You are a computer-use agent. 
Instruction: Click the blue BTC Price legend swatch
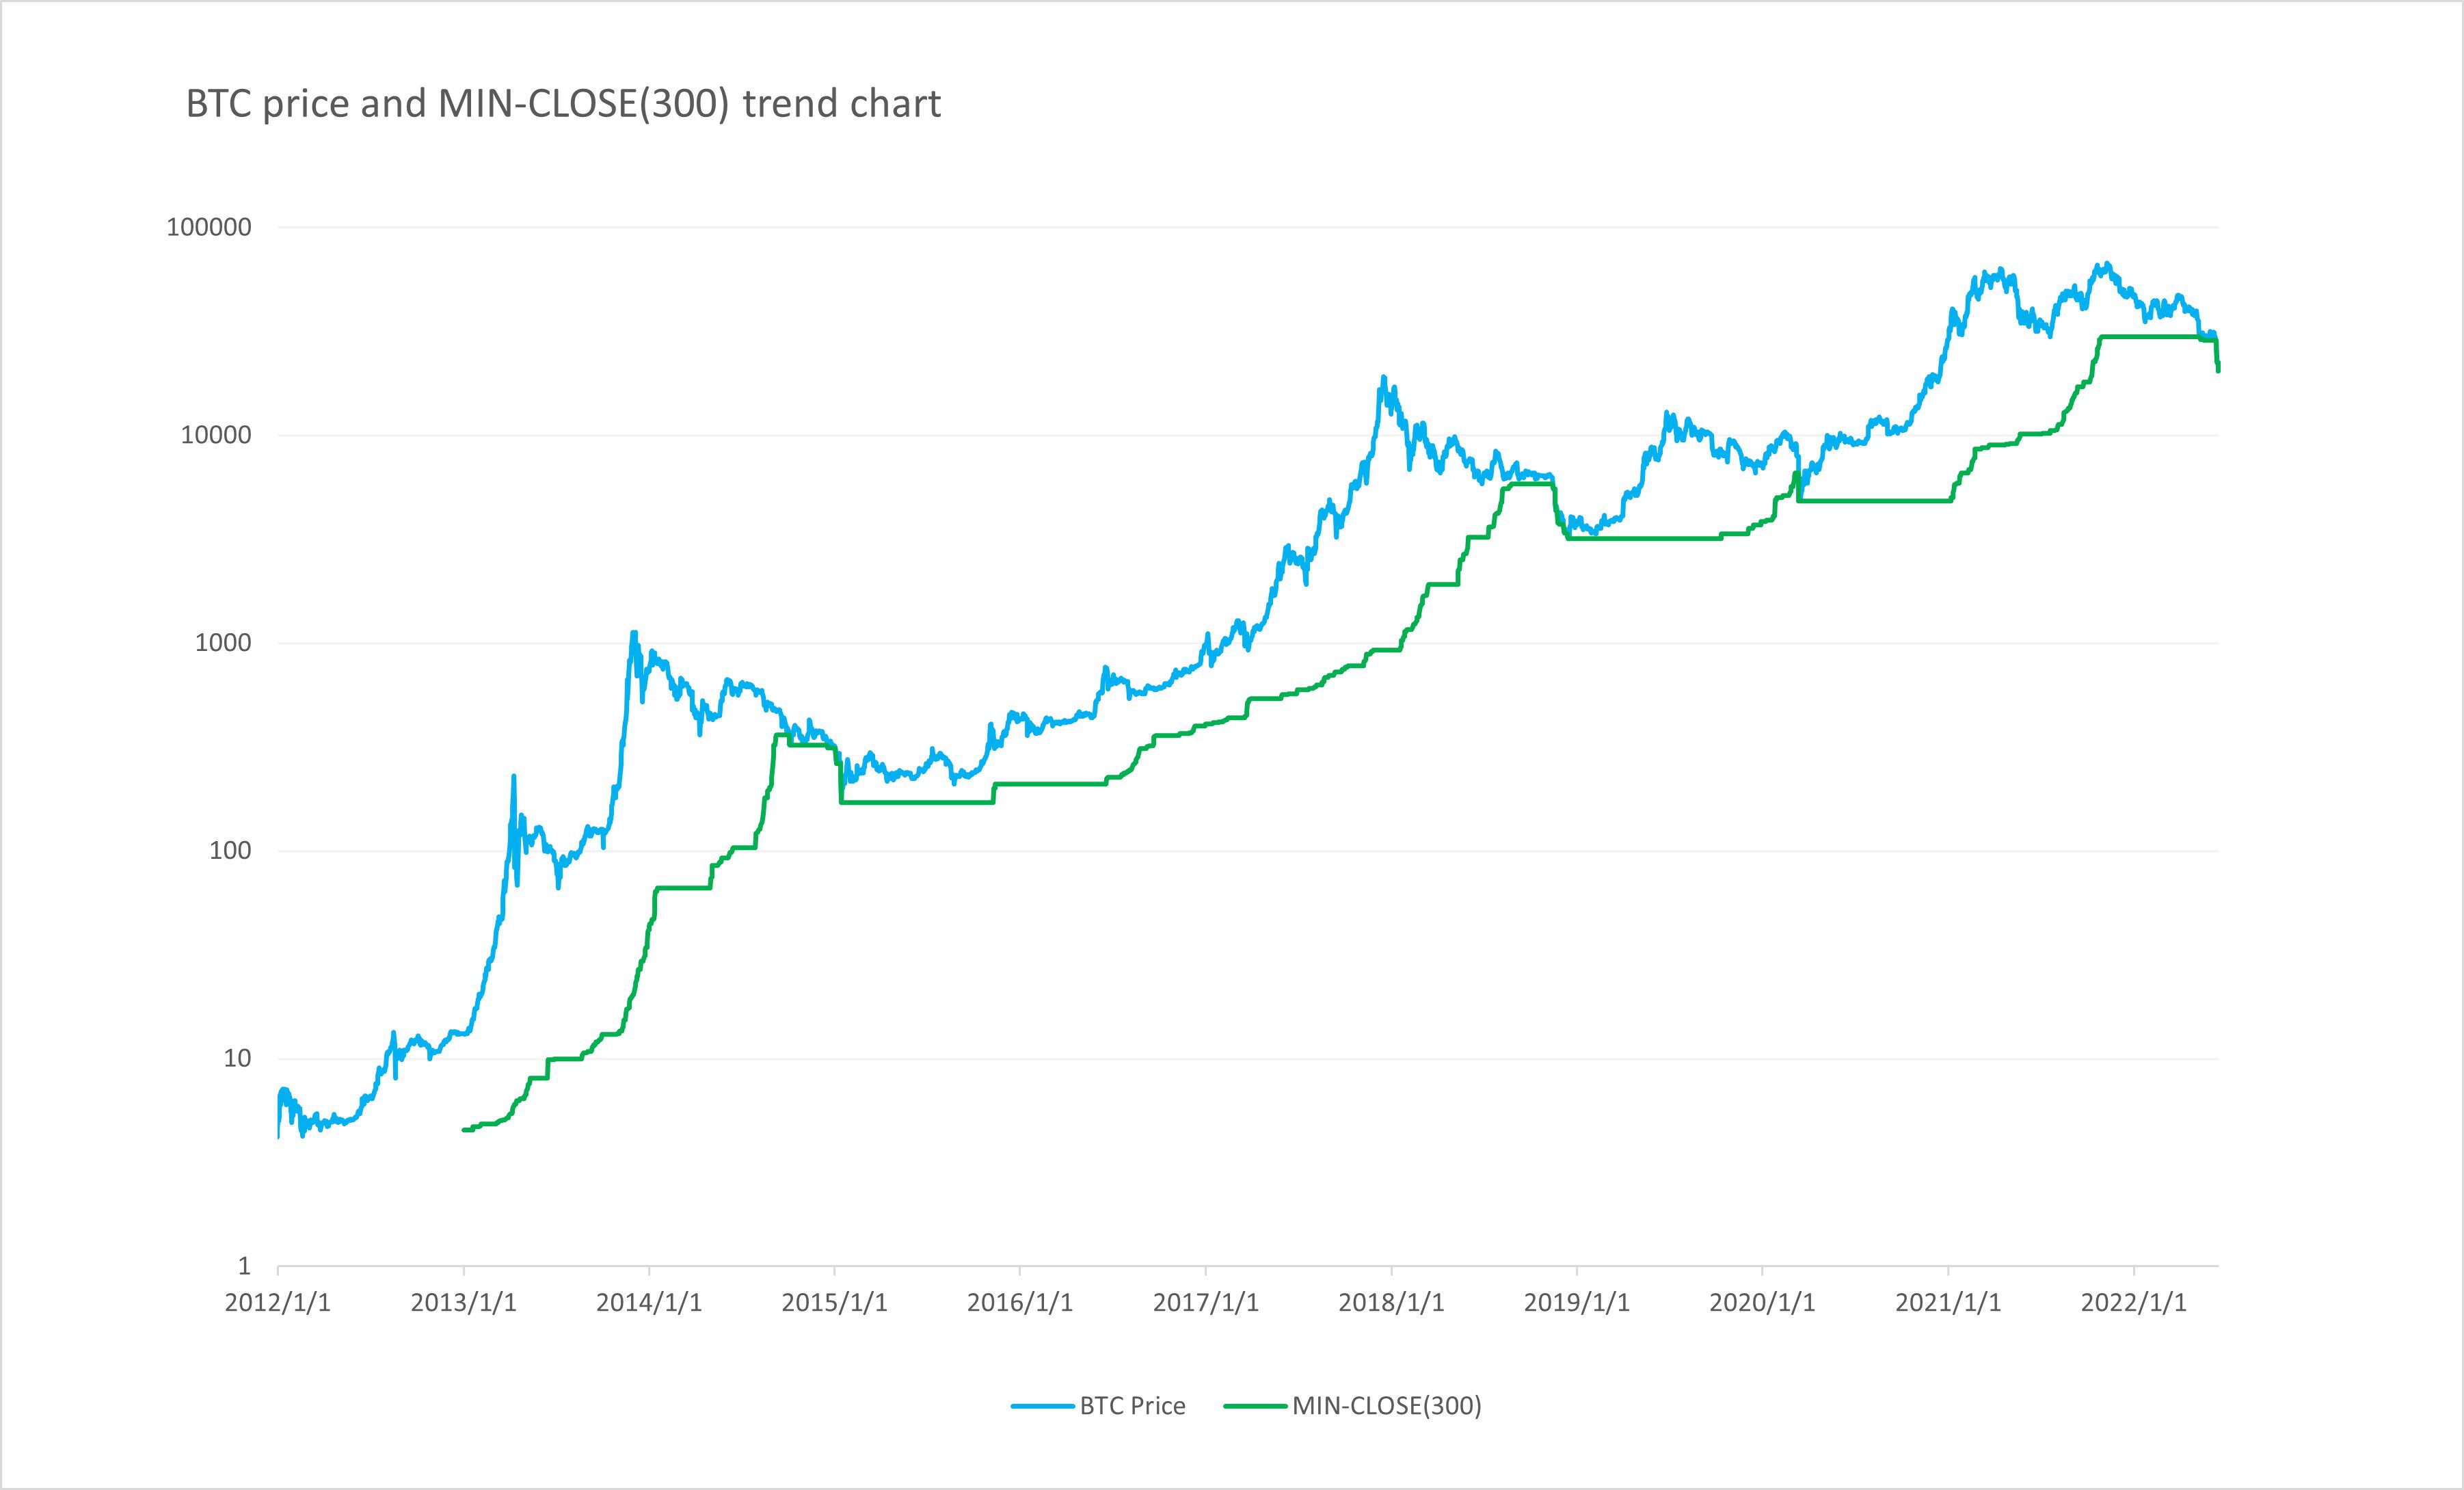tap(1043, 1406)
